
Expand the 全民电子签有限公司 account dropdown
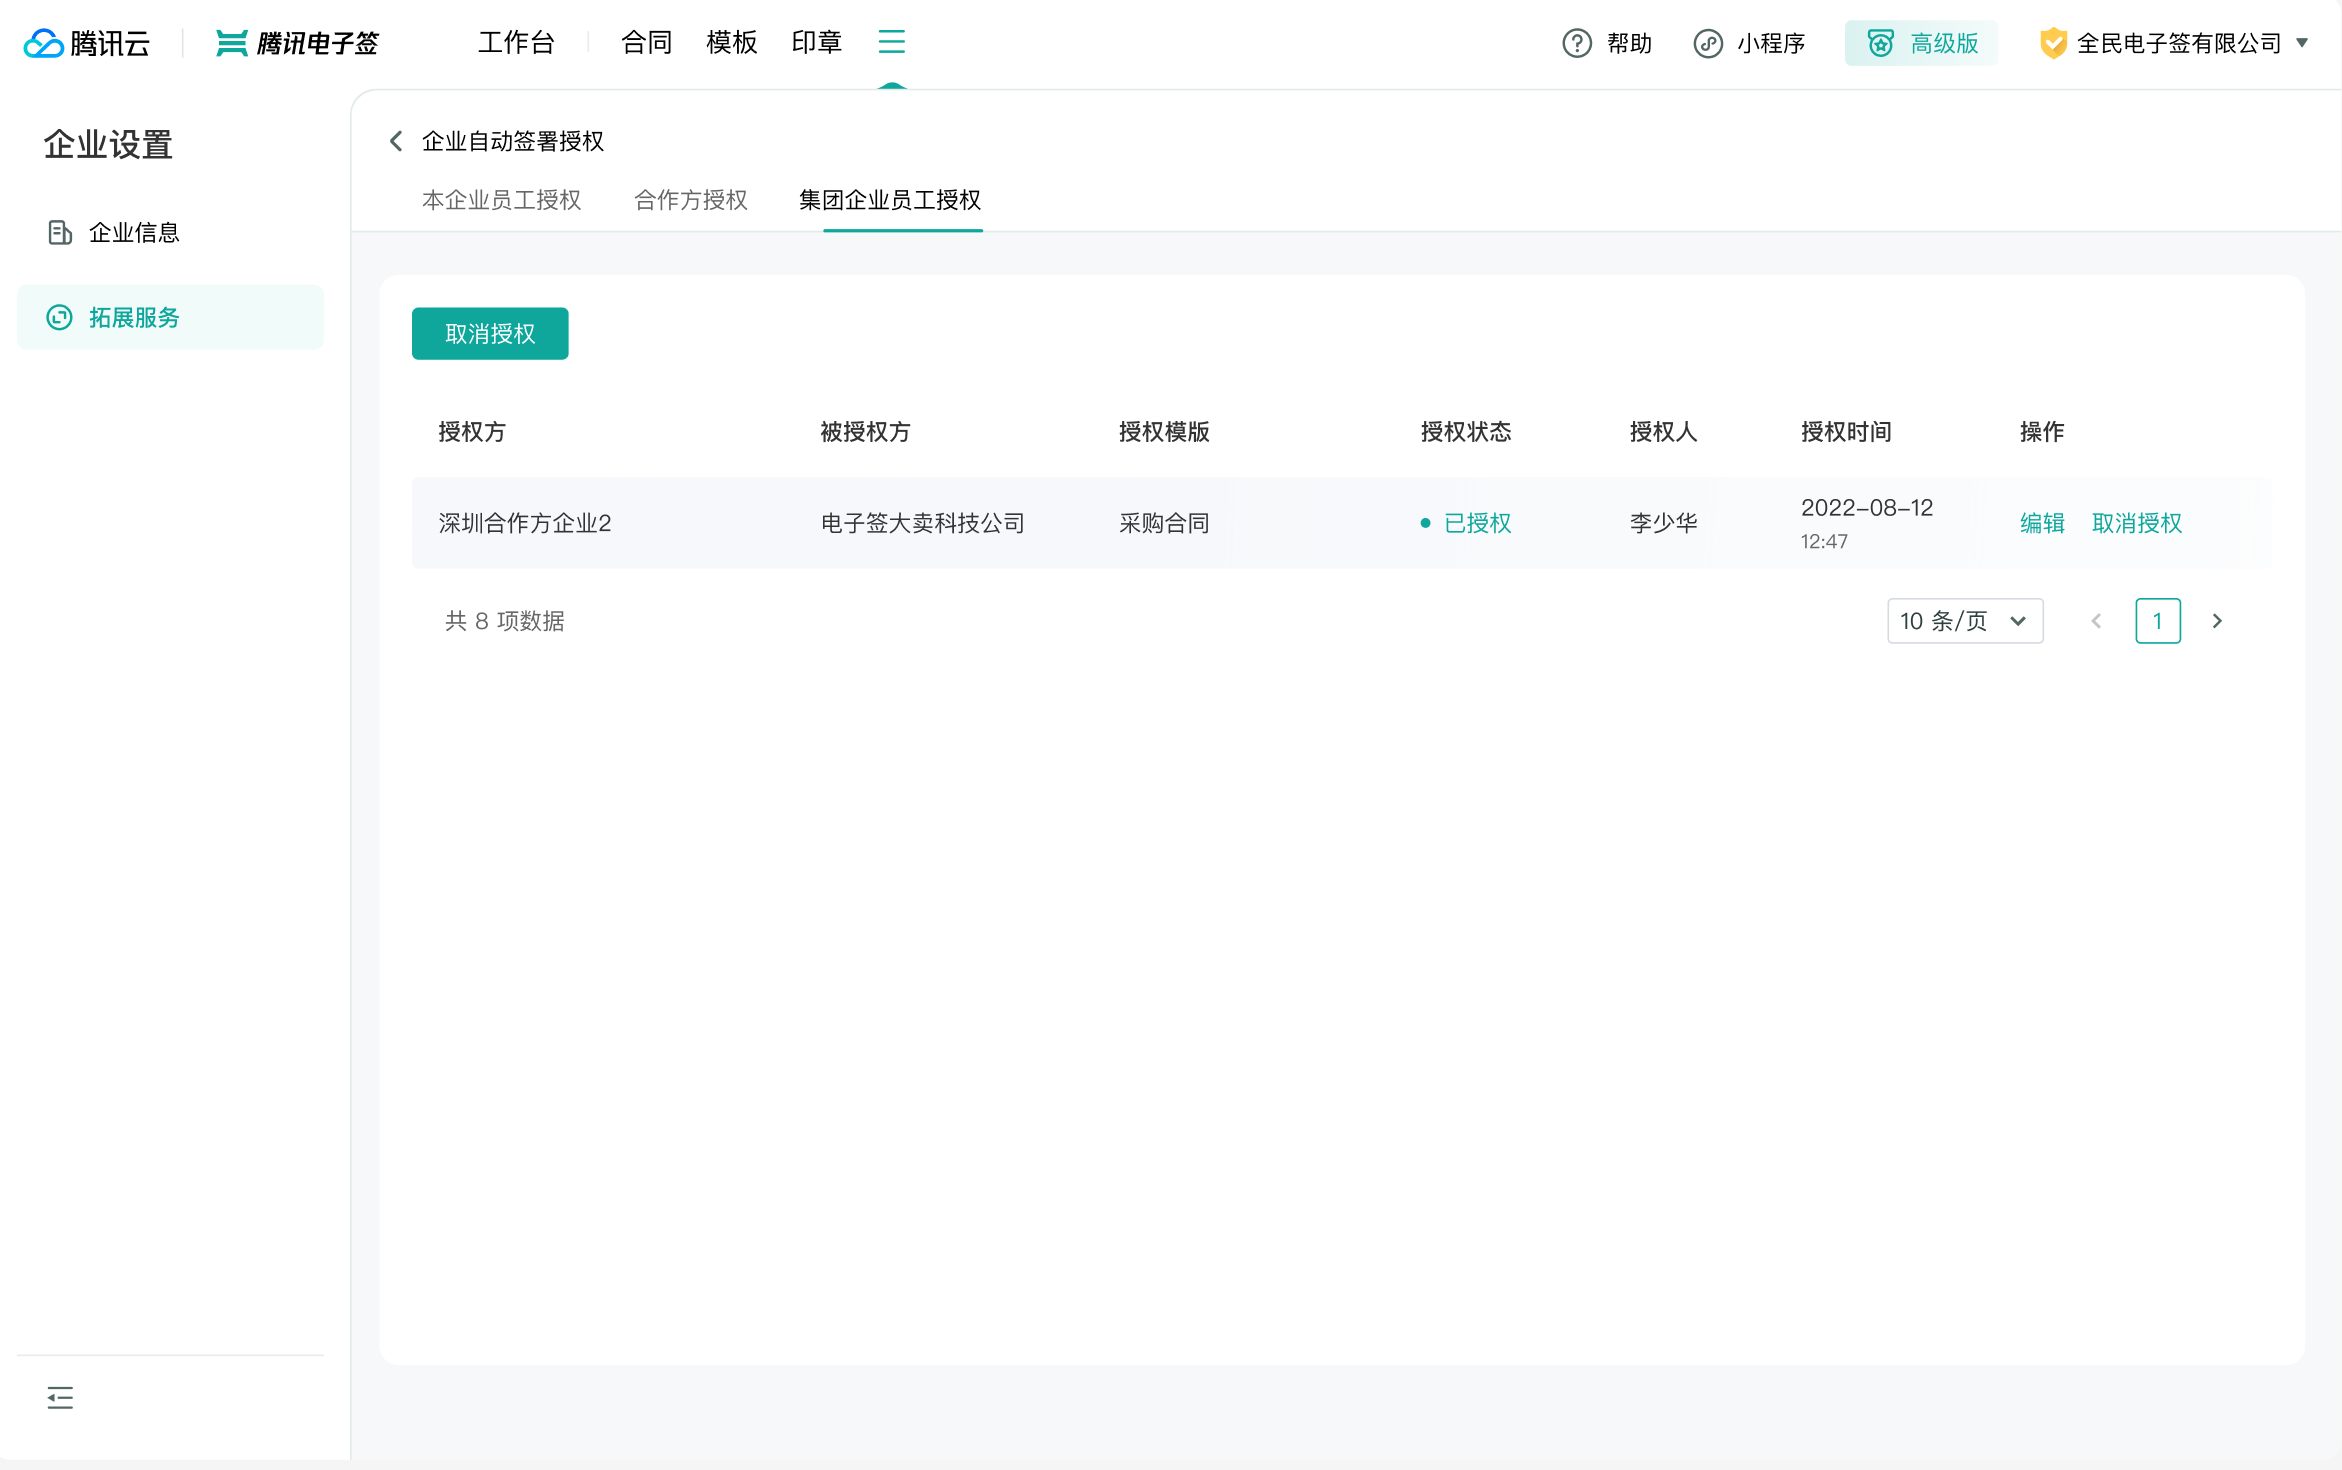[x=2301, y=43]
